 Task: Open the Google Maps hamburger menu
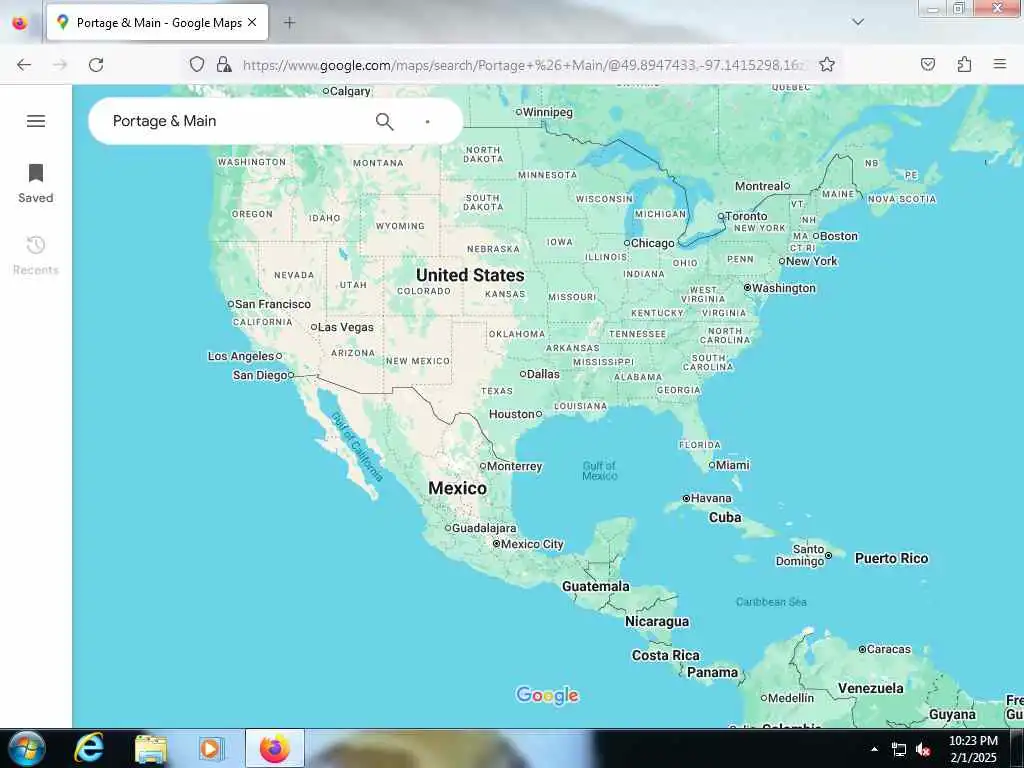click(x=36, y=121)
